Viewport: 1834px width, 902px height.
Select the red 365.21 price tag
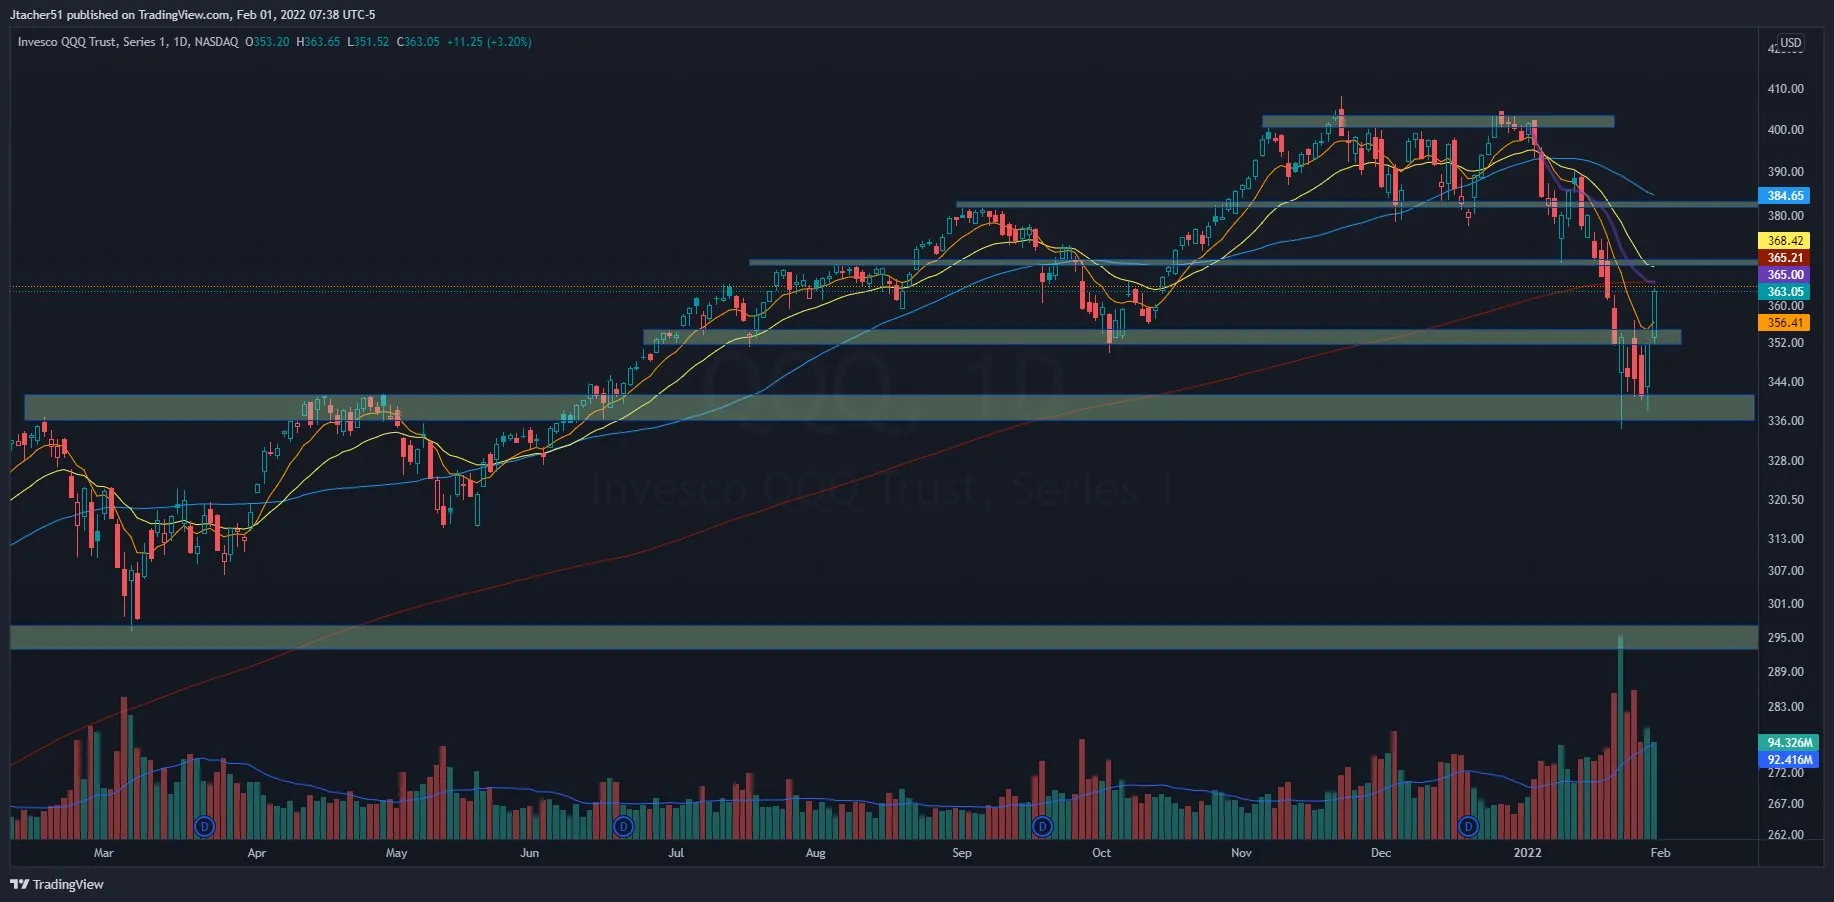[x=1785, y=258]
